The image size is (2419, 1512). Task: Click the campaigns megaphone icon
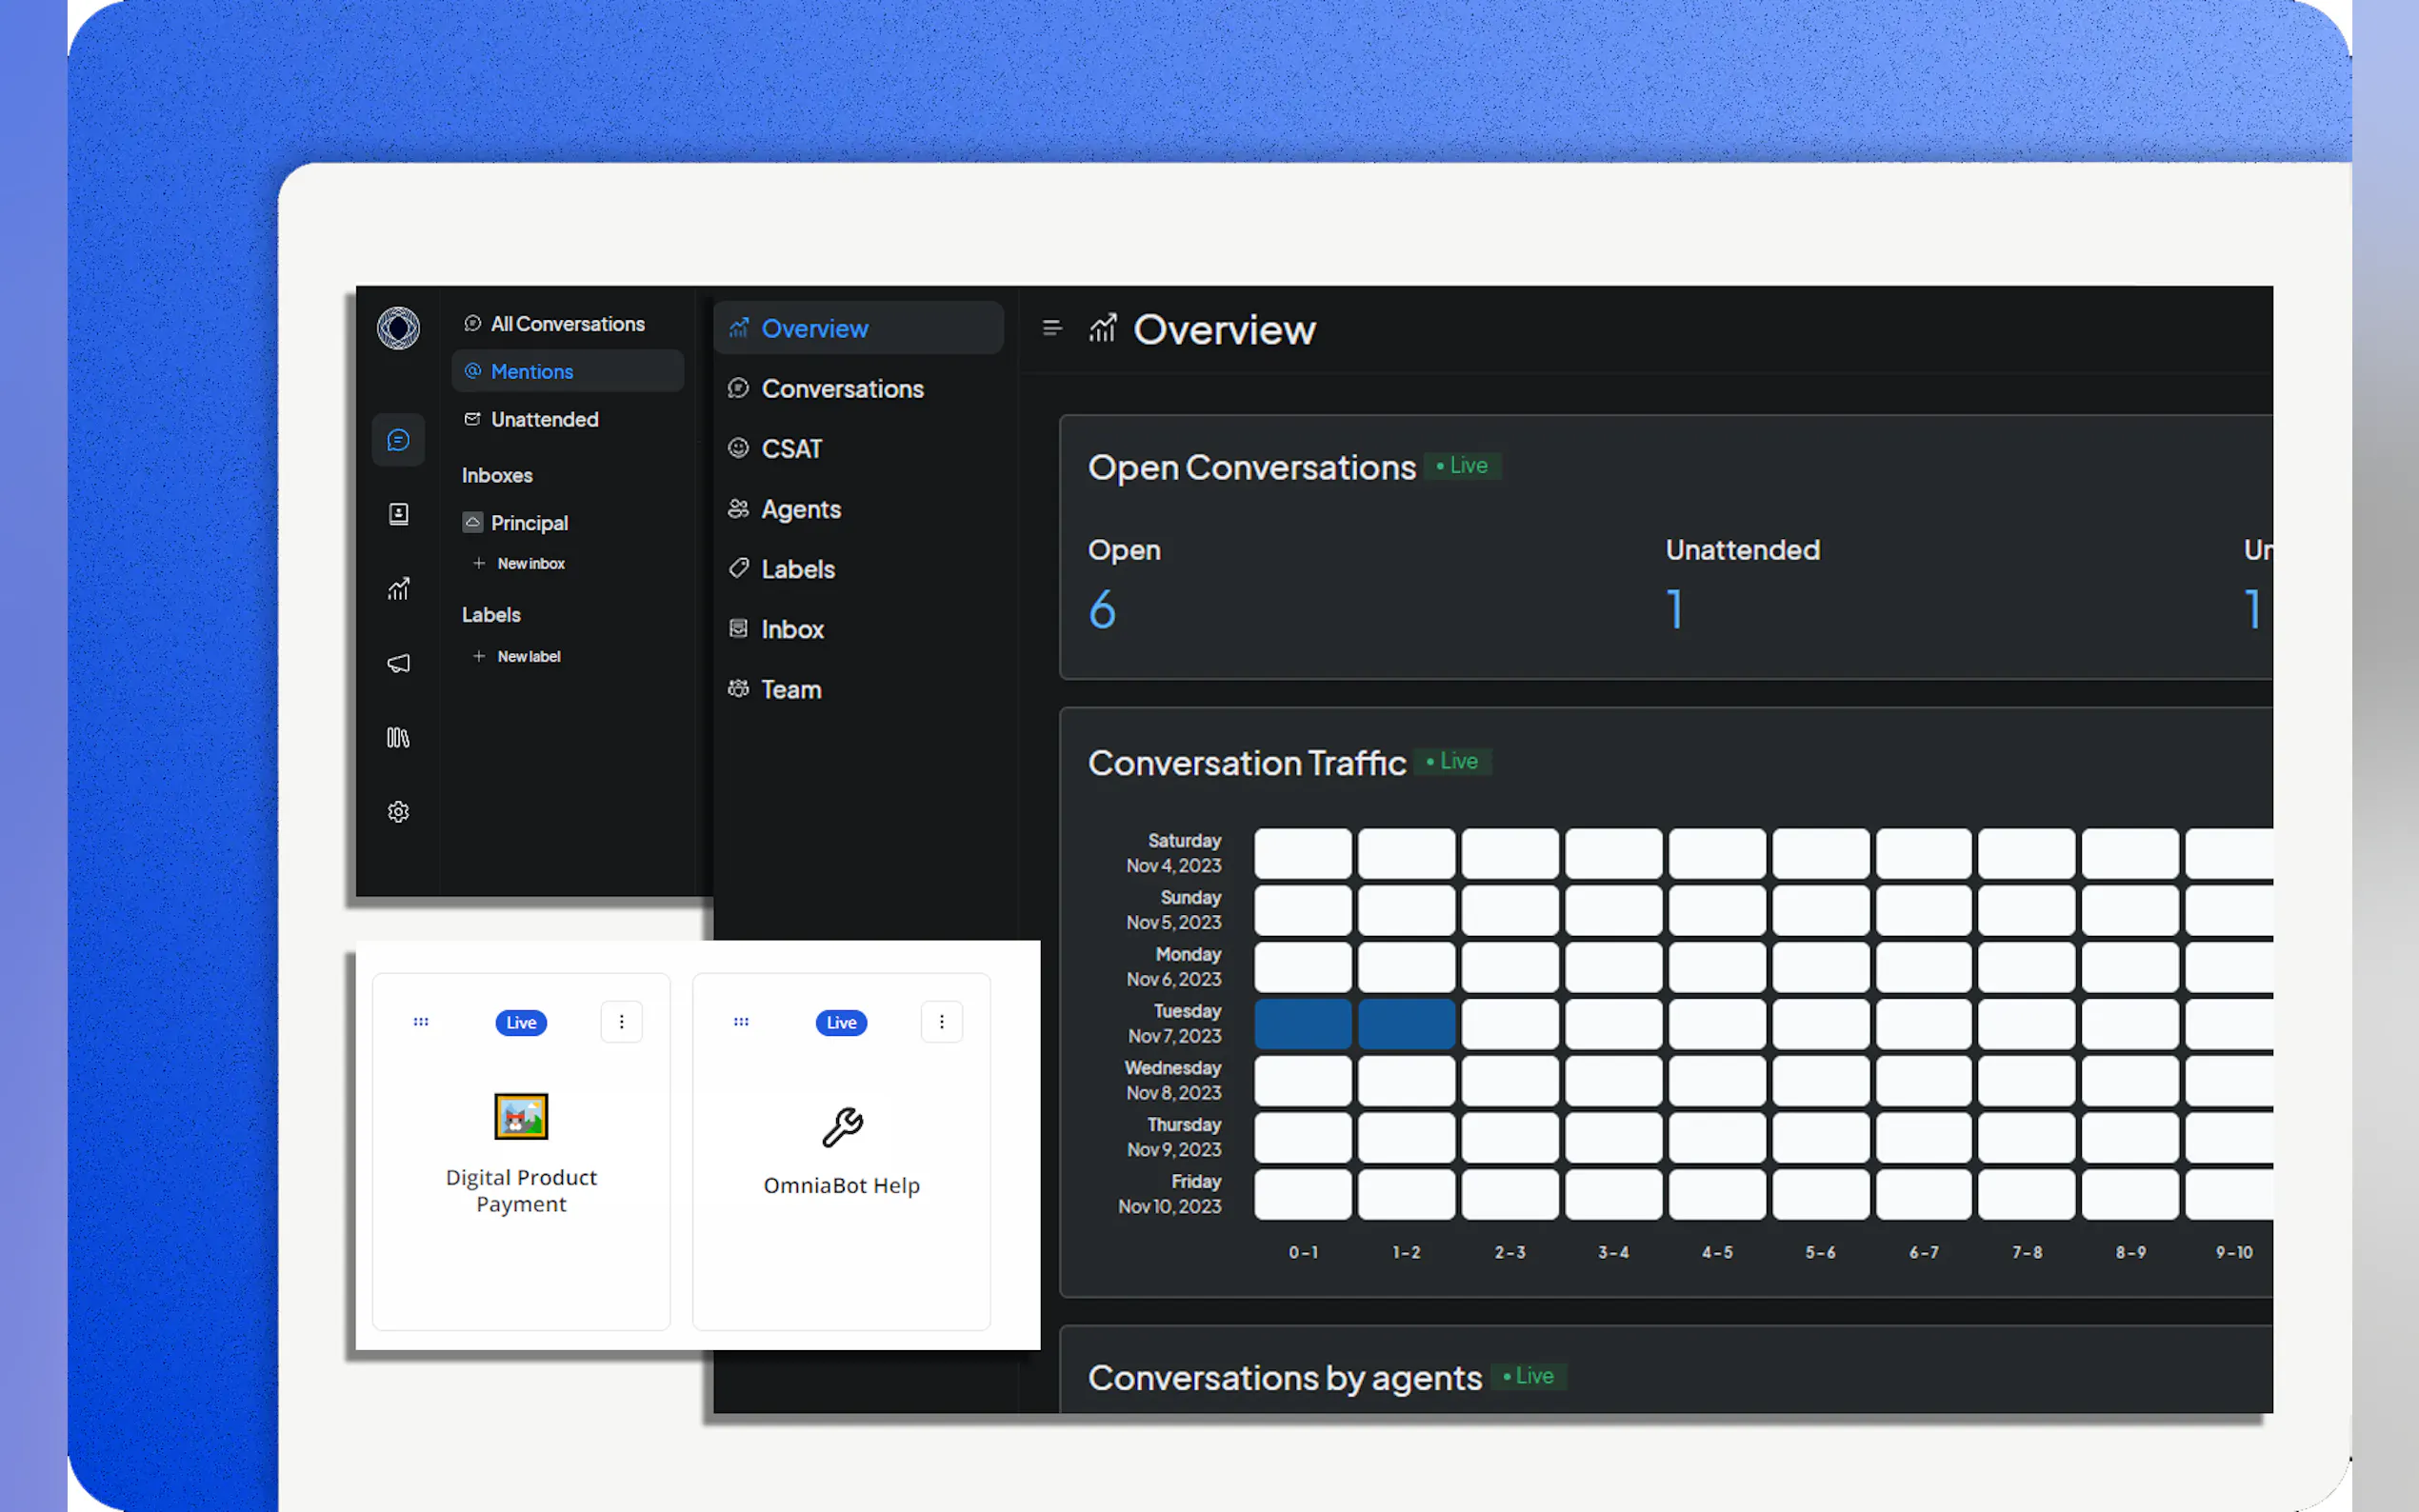(398, 663)
